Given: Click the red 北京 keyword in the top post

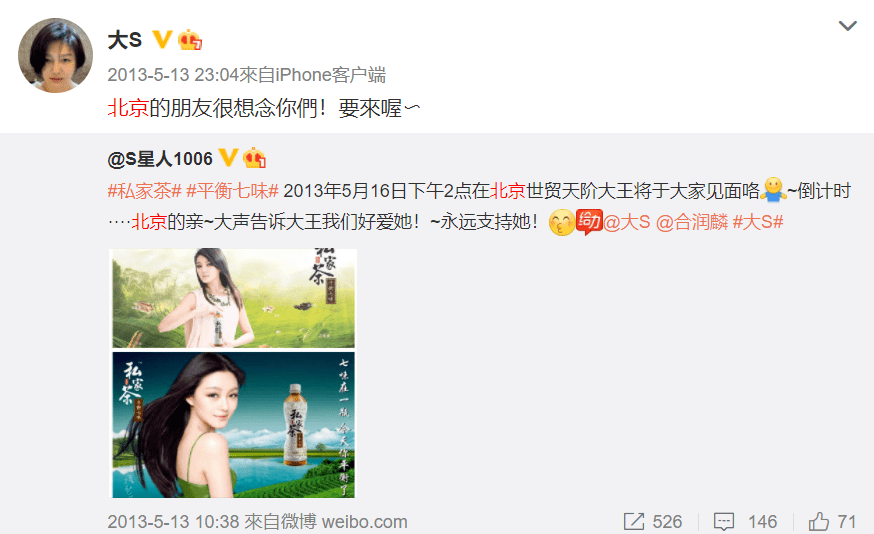Looking at the screenshot, I should click(128, 108).
